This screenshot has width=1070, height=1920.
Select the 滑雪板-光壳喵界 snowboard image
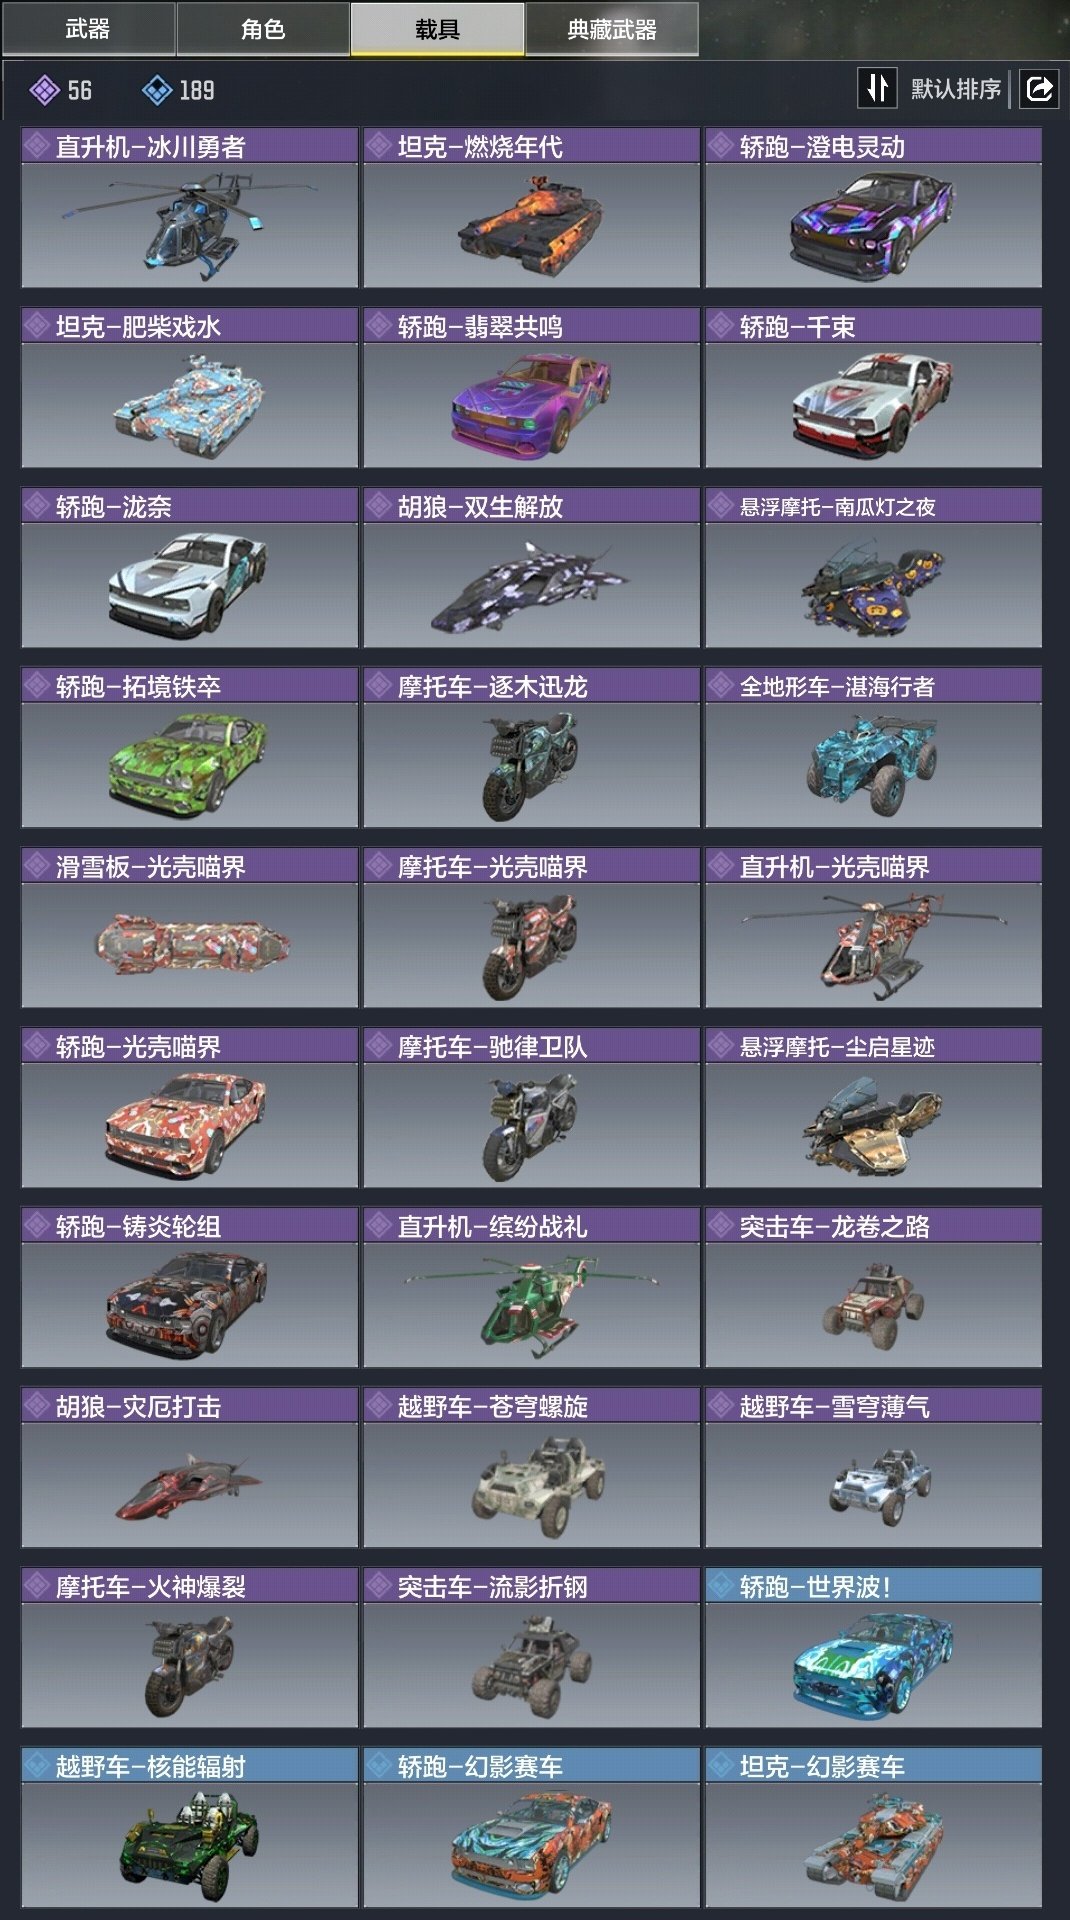pos(189,946)
